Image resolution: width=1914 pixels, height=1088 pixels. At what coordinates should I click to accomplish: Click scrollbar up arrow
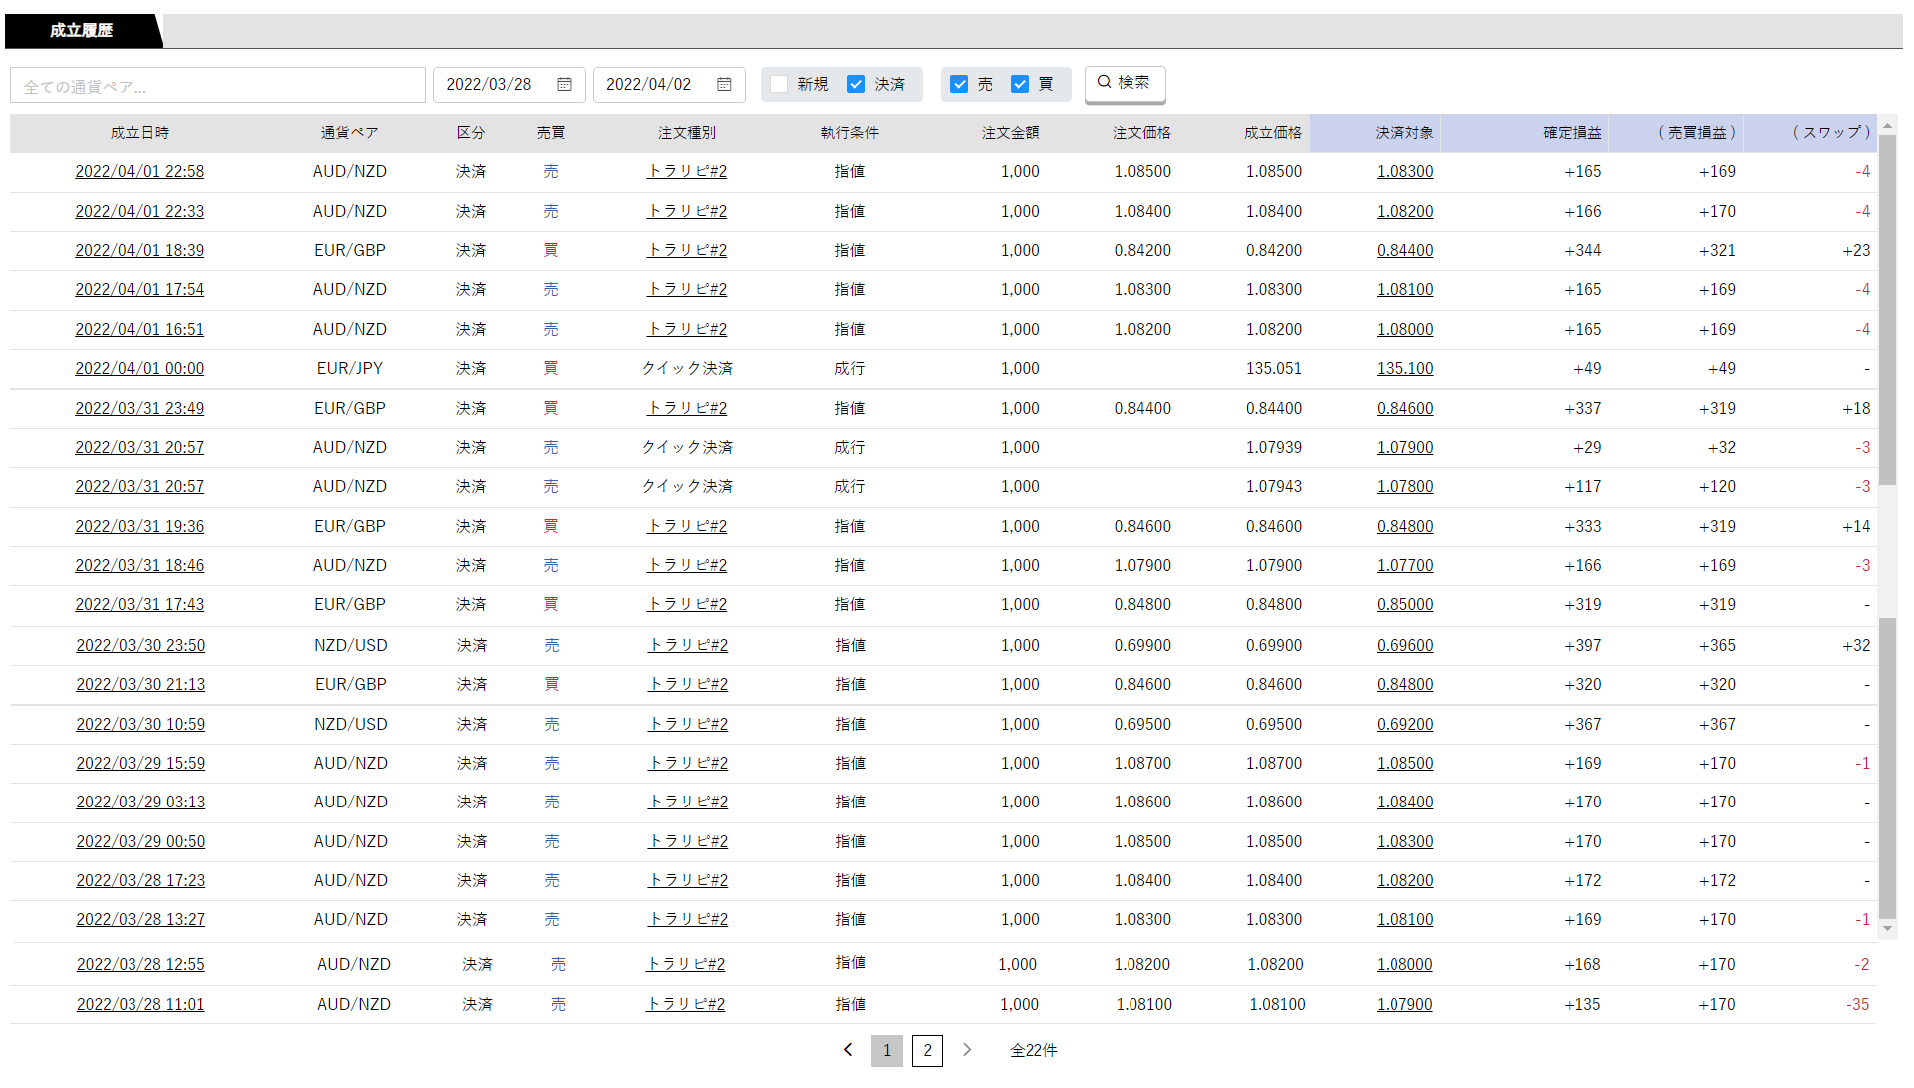(1887, 125)
